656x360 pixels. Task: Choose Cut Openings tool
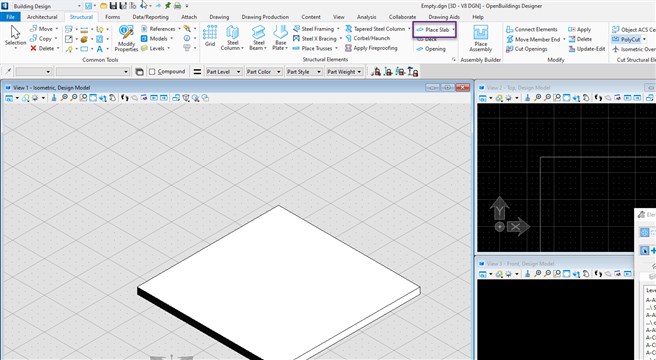click(527, 49)
